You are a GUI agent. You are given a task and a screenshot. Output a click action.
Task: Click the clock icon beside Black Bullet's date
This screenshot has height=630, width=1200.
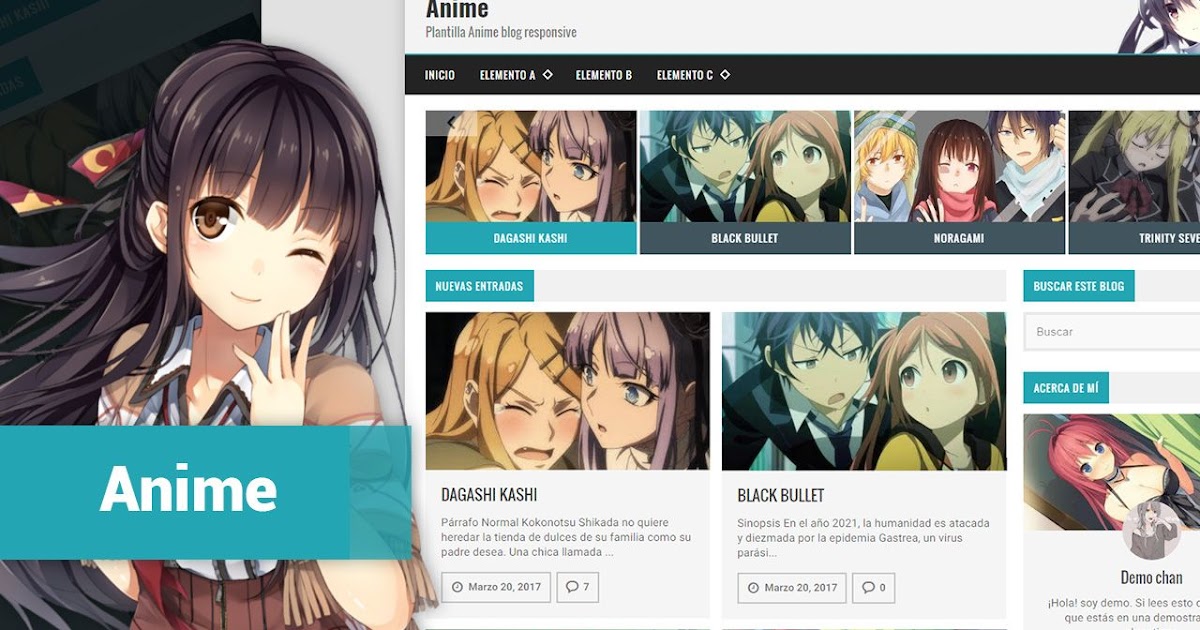point(753,588)
